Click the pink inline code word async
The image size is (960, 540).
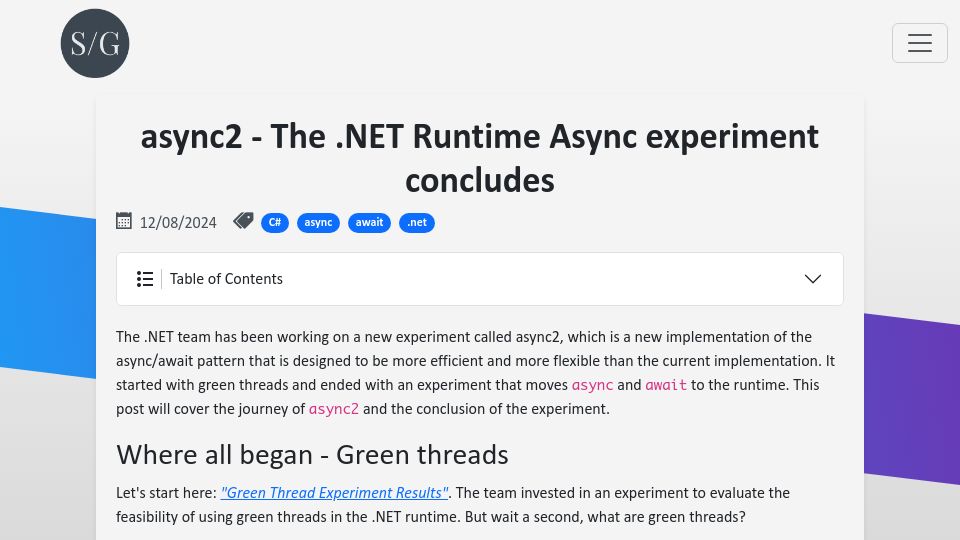[x=592, y=385]
